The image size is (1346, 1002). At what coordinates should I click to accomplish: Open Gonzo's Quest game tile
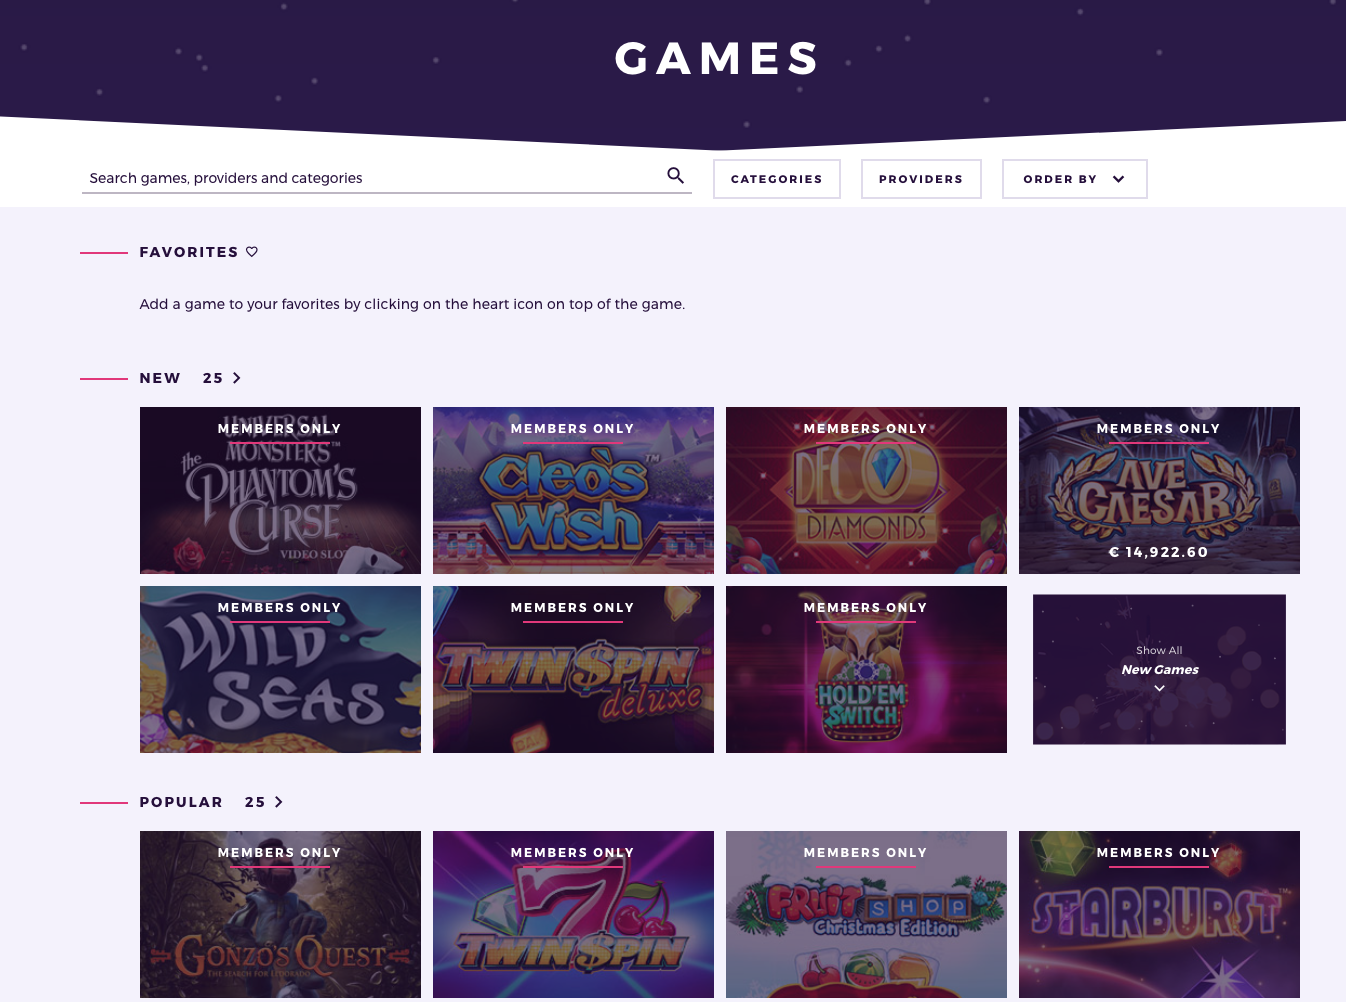280,914
